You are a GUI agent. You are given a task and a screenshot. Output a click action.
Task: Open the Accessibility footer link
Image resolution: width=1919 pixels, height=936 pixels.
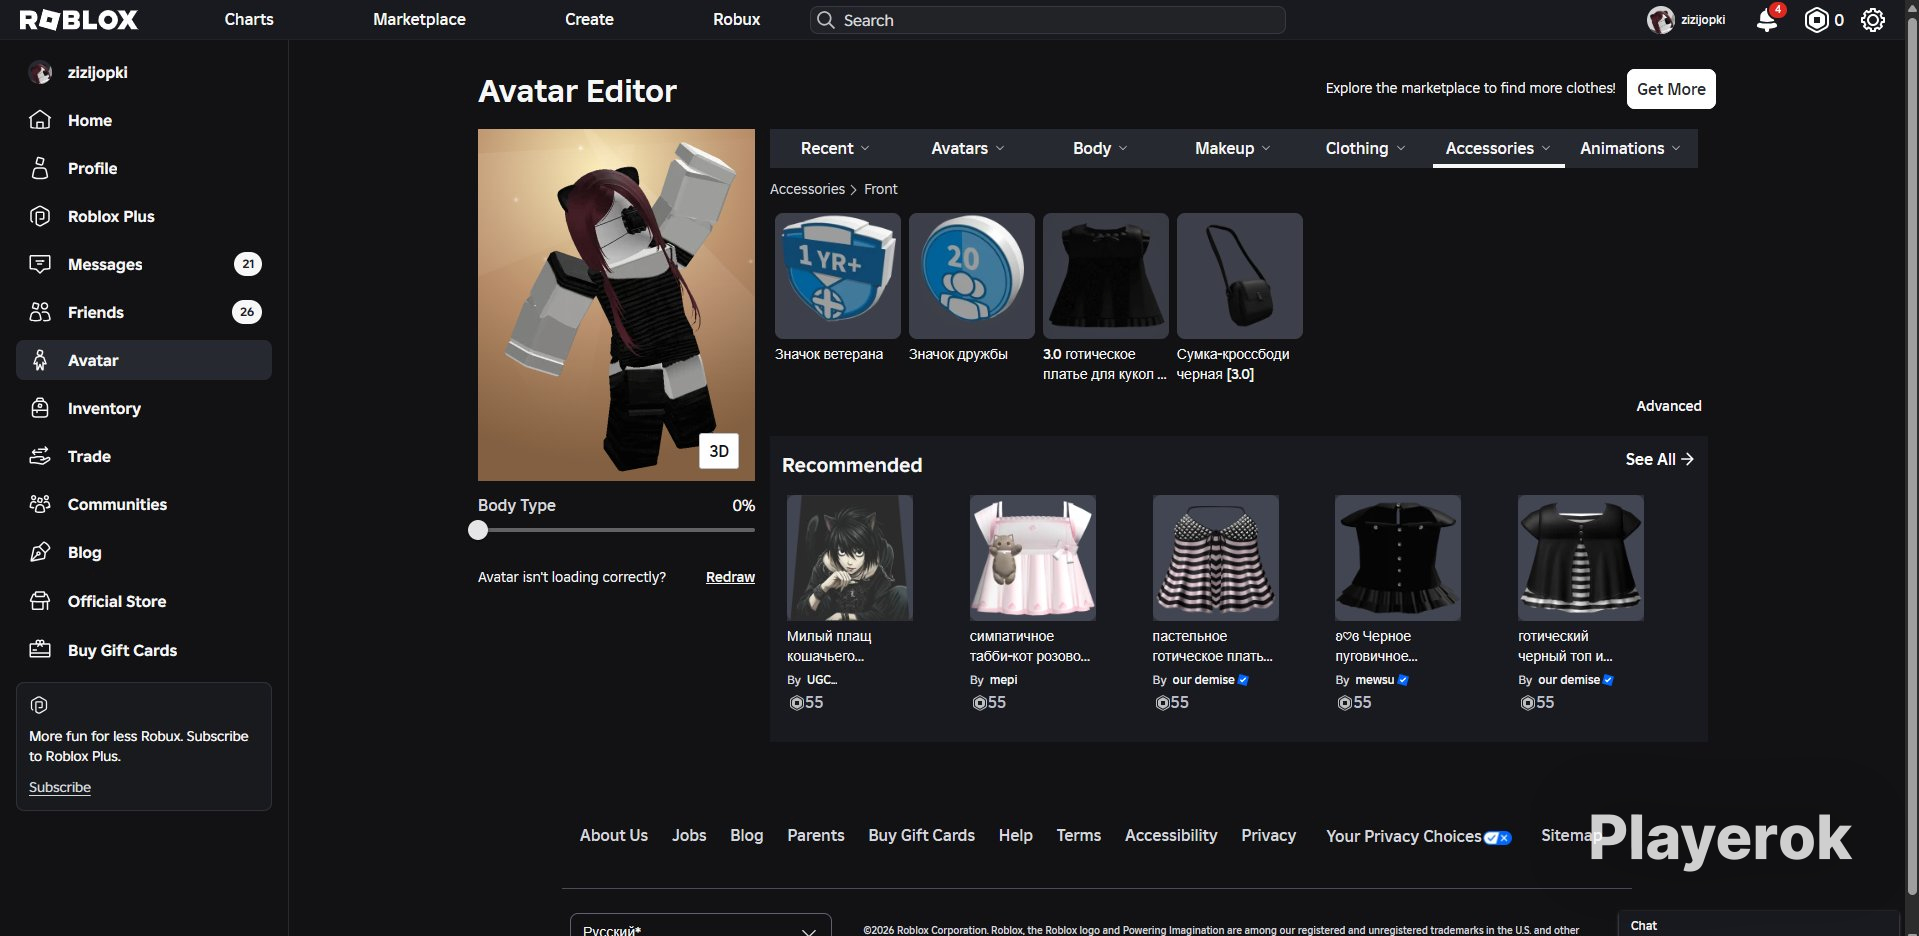tap(1171, 835)
